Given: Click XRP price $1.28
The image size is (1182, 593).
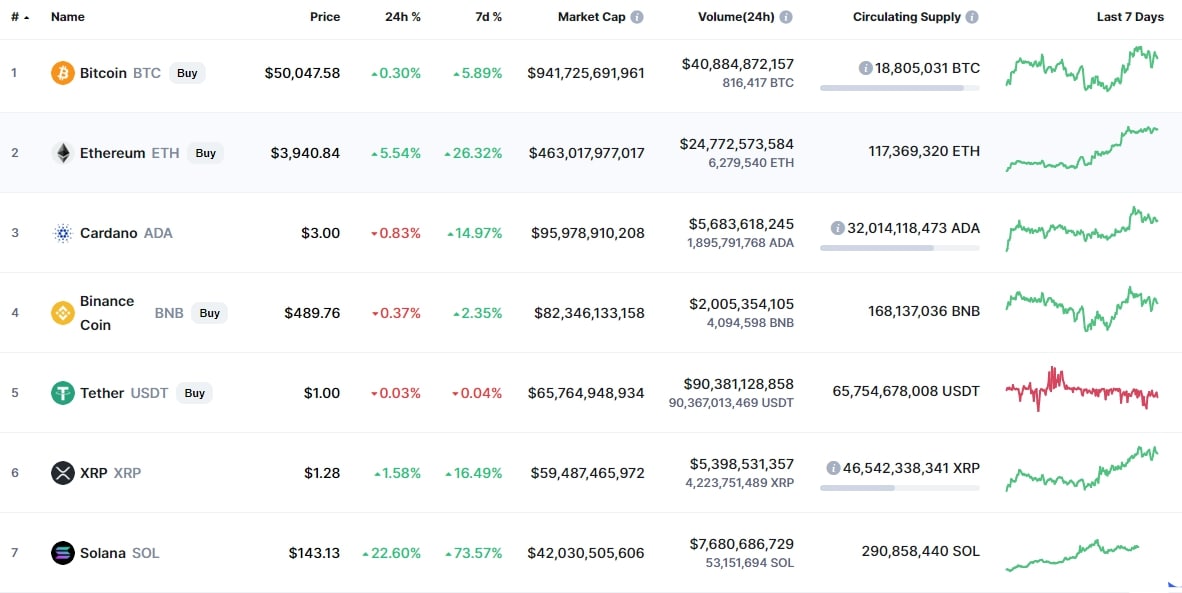Looking at the screenshot, I should click(x=323, y=472).
